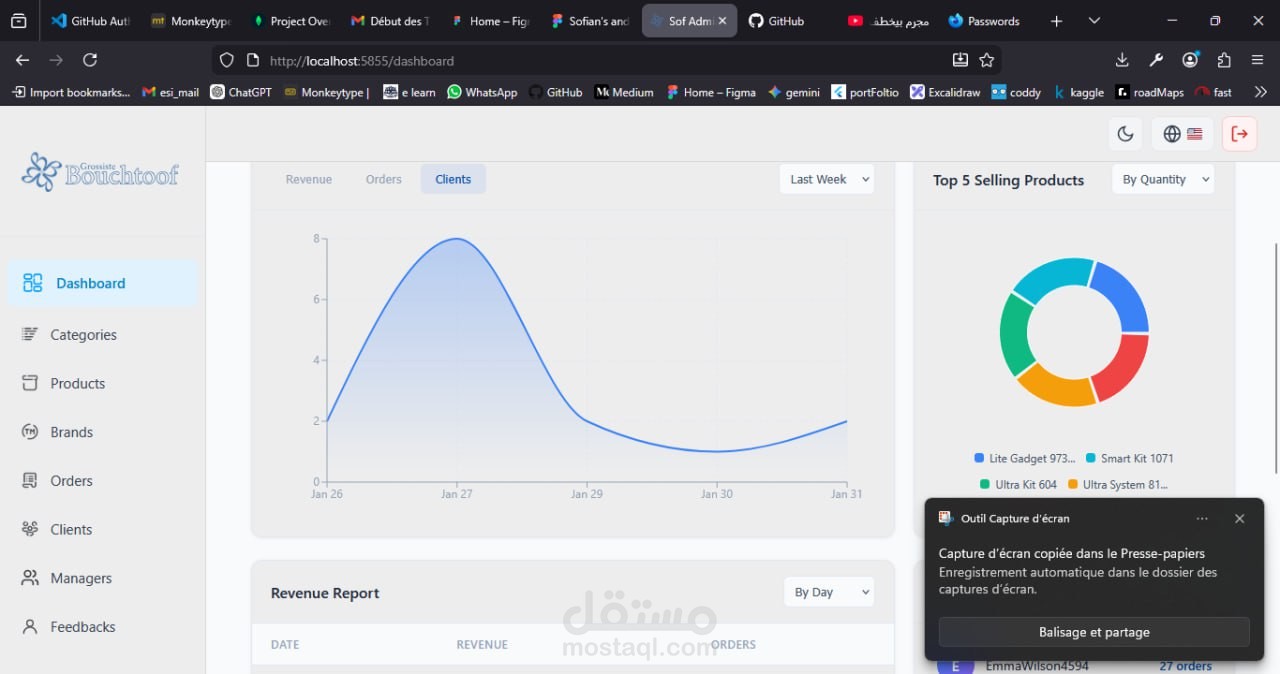This screenshot has height=674, width=1280.
Task: Switch to the GitHub browser tab
Action: click(787, 20)
